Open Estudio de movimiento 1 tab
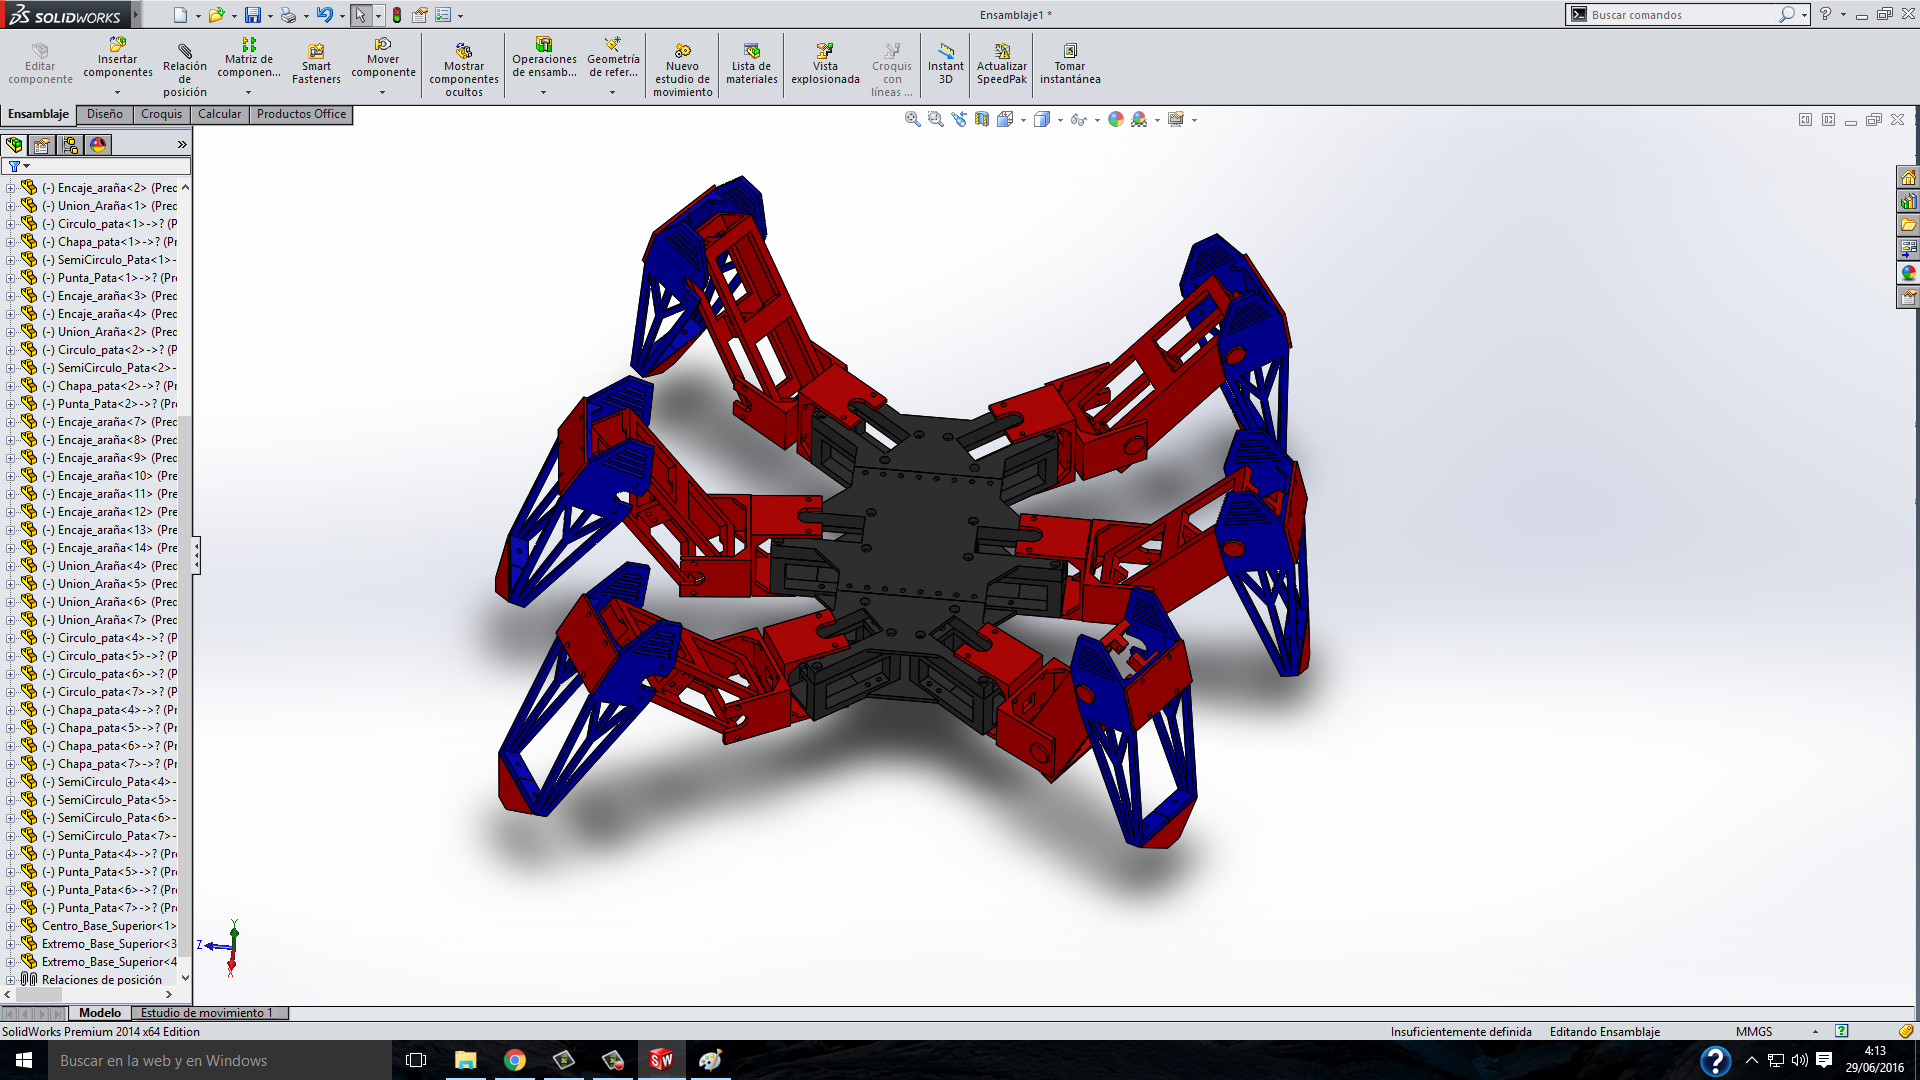The height and width of the screenshot is (1080, 1920). 207,1013
